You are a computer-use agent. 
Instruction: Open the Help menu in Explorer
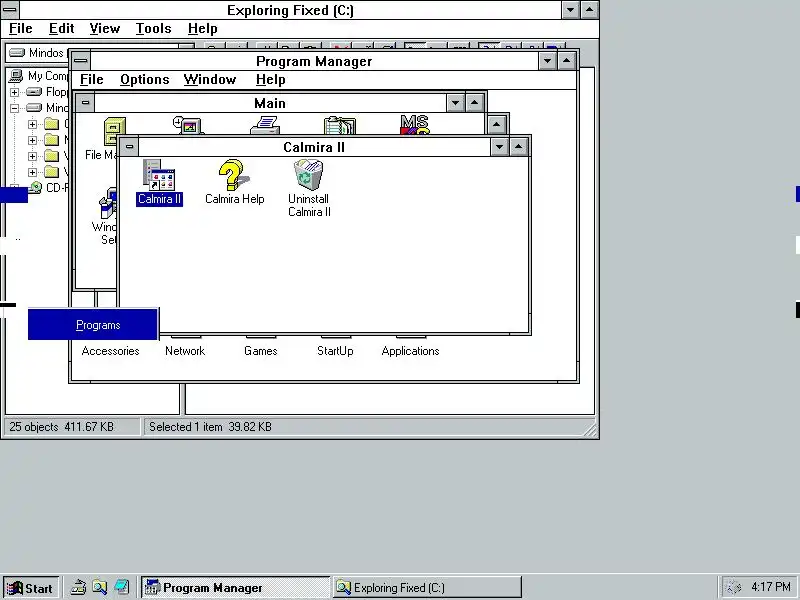click(x=203, y=29)
